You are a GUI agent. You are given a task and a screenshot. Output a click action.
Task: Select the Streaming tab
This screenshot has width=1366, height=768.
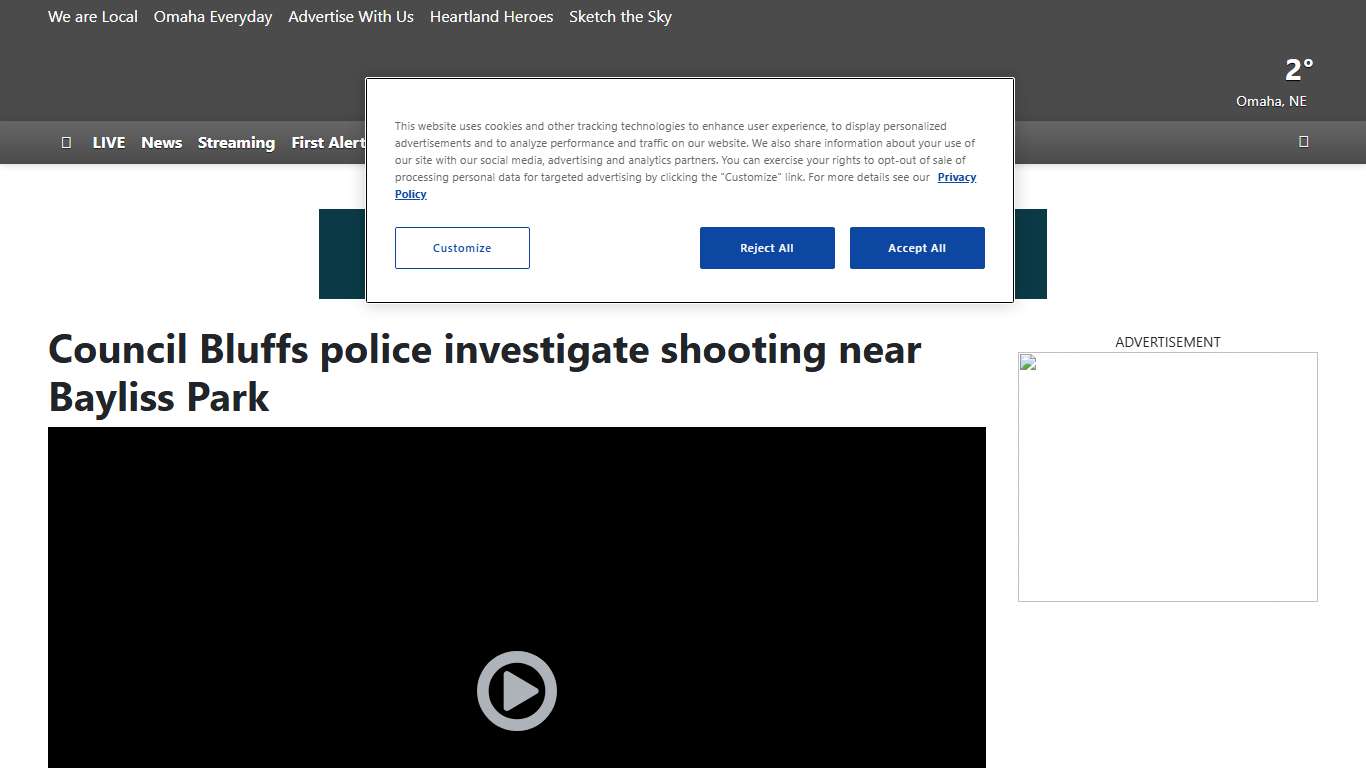tap(236, 142)
